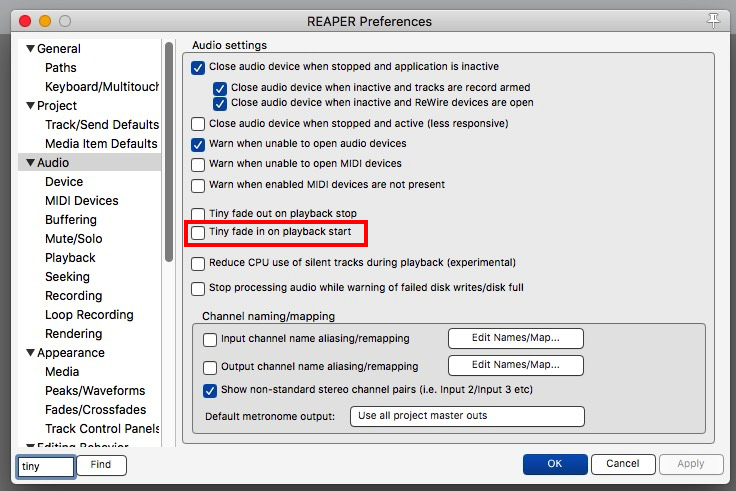Open Edit Names/Map for output channels
Image resolution: width=736 pixels, height=491 pixels.
click(515, 365)
